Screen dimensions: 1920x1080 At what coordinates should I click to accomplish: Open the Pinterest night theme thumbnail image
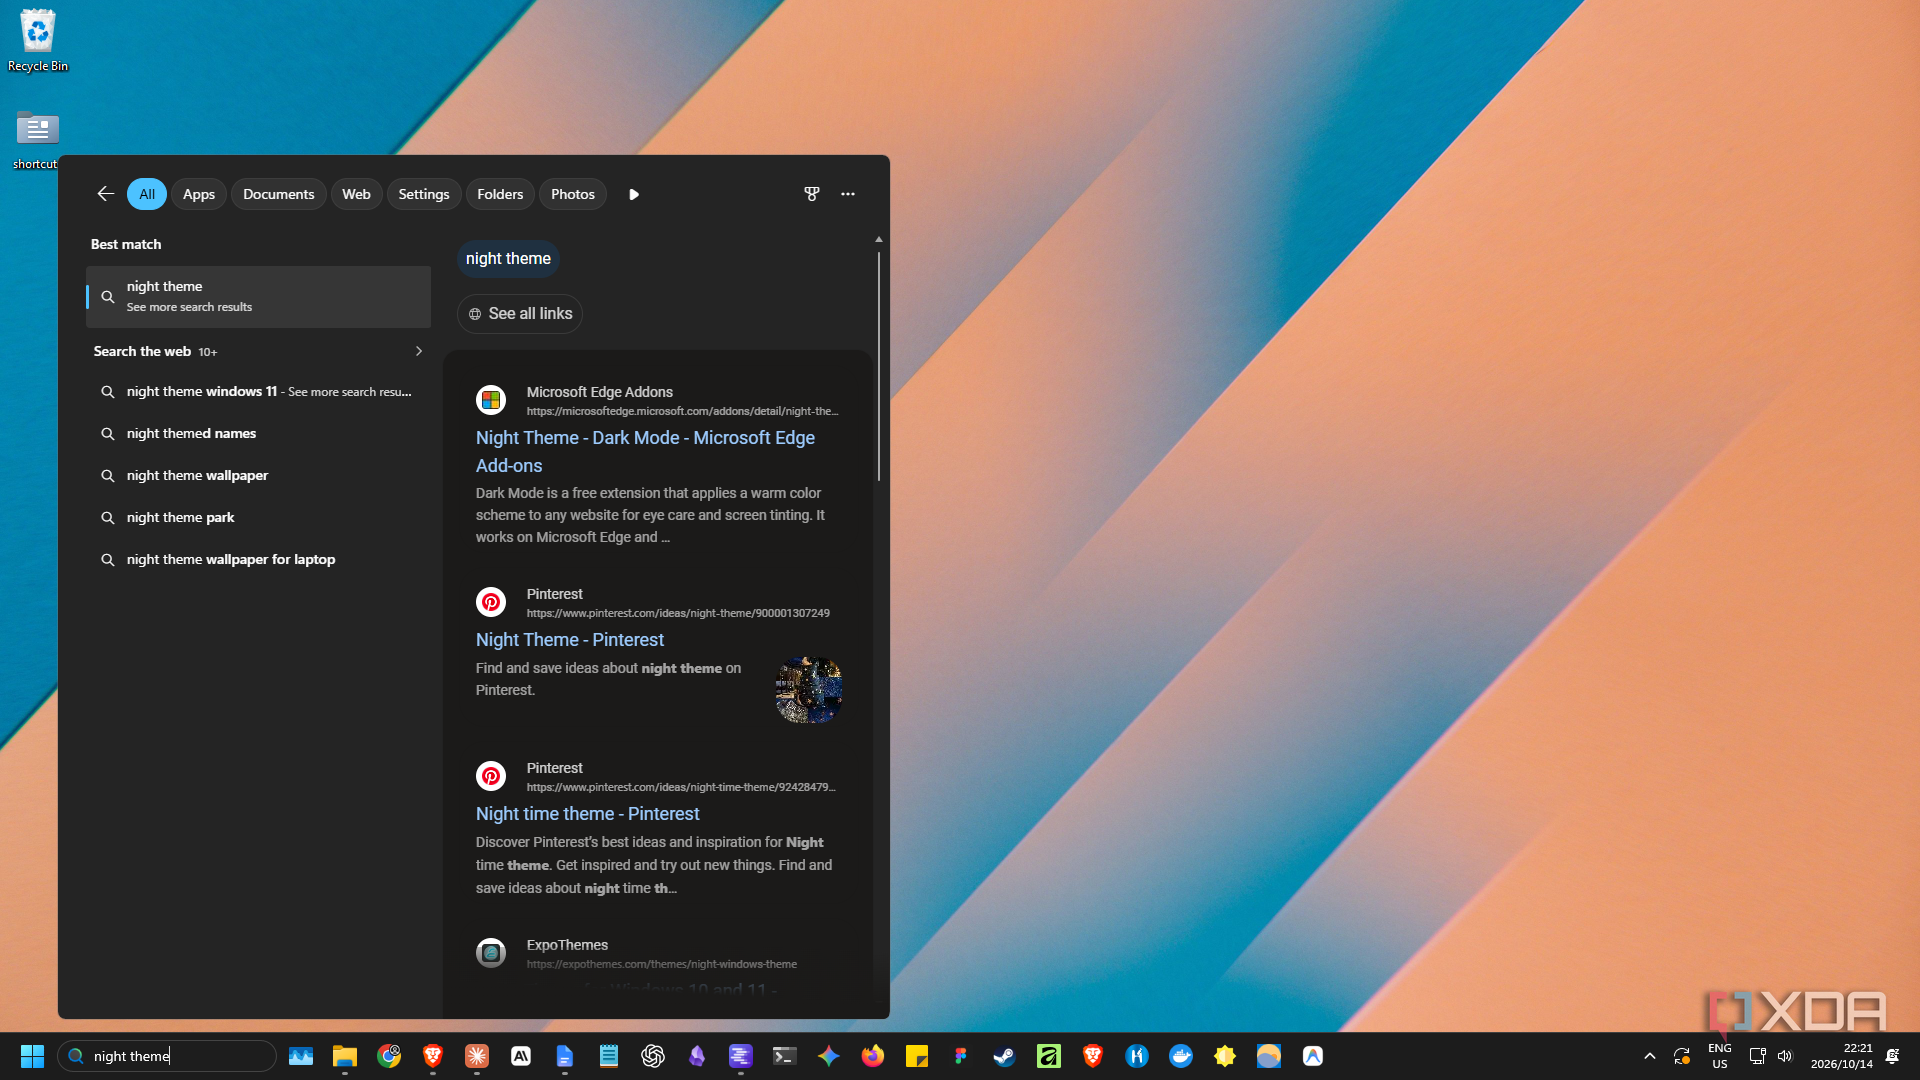tap(809, 690)
